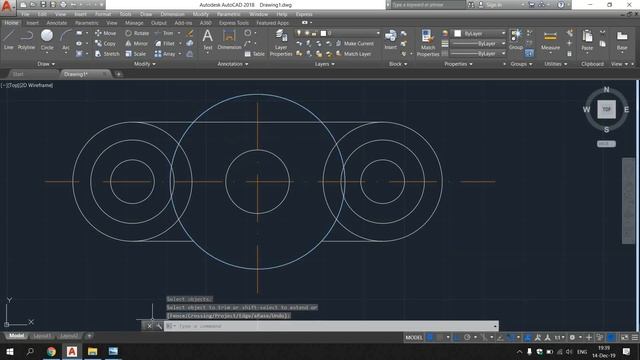640x360 pixels.
Task: Click the Base view icon
Action: [x=622, y=40]
